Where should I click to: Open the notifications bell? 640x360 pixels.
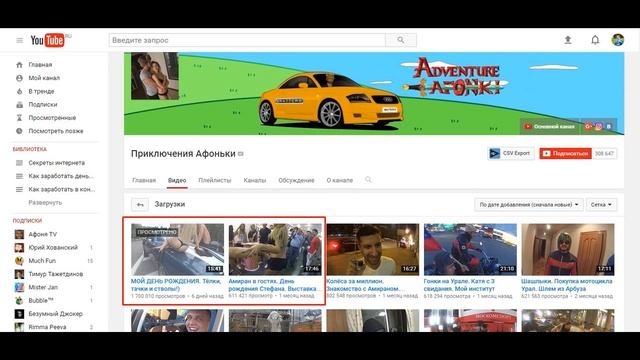(x=595, y=40)
